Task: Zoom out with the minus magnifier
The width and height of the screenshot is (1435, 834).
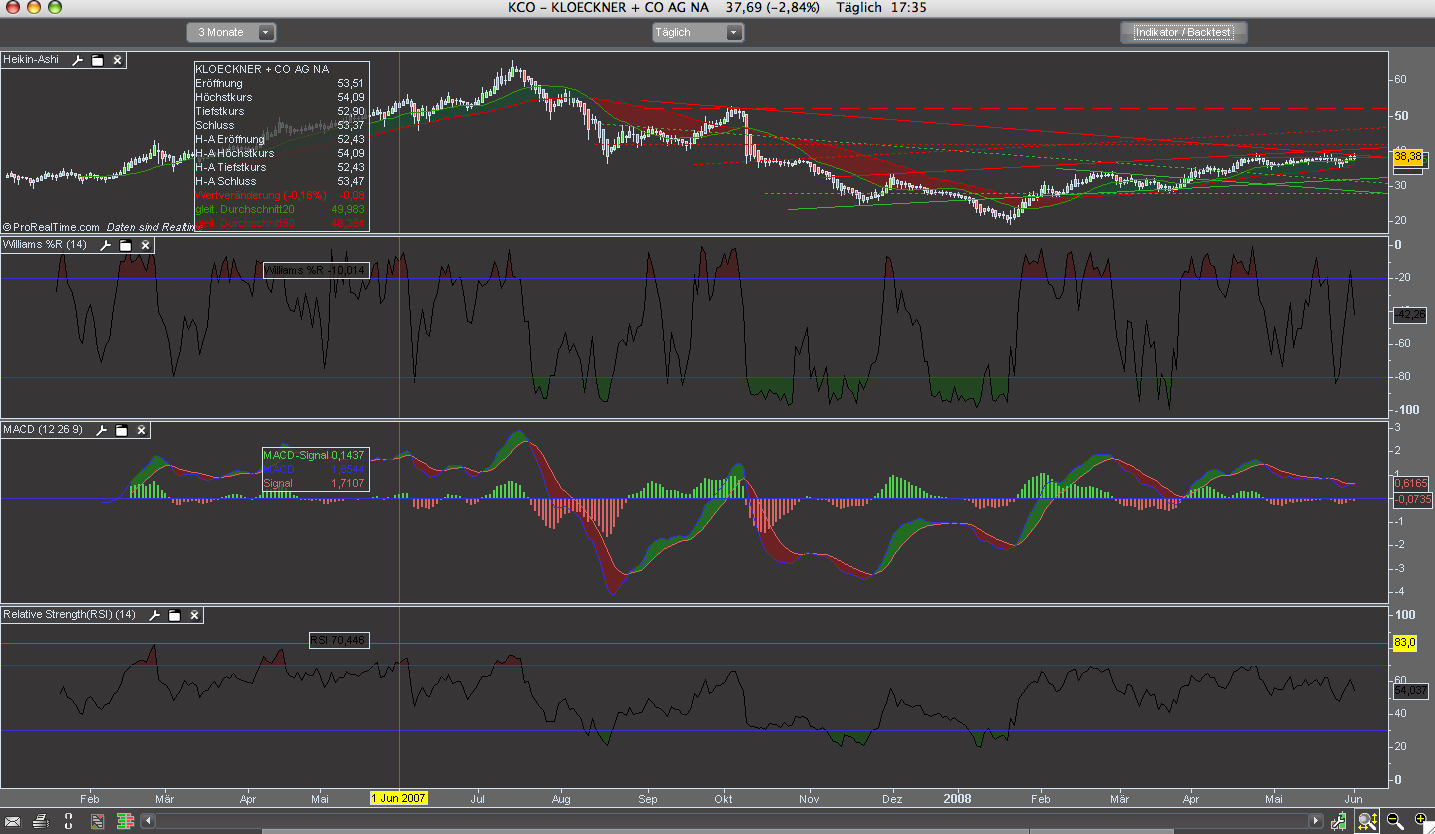Action: click(x=1395, y=821)
